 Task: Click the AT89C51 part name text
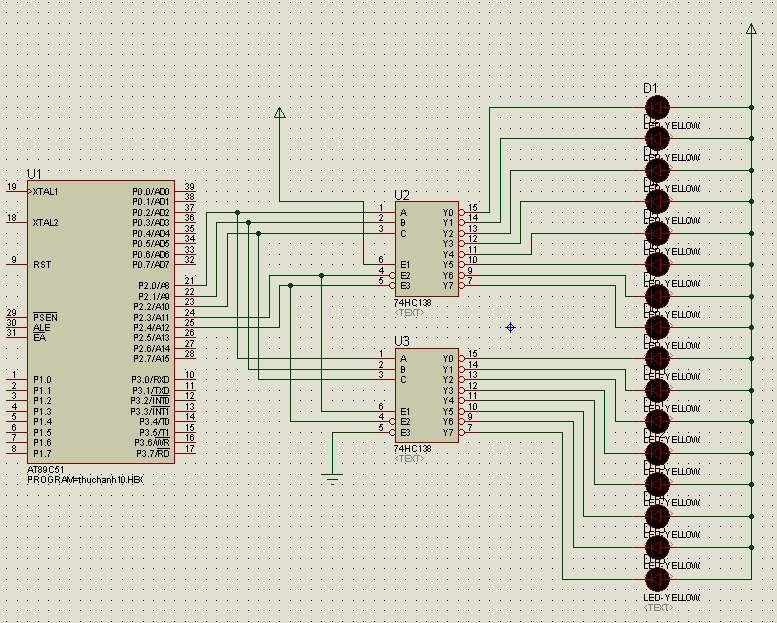pyautogui.click(x=46, y=470)
